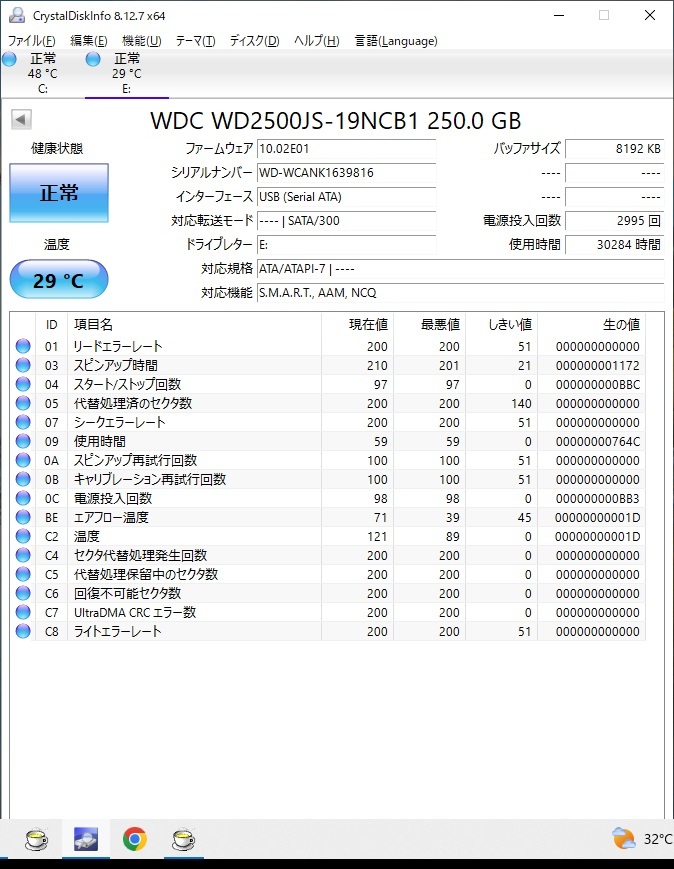Open the Java coffee cup icon right of Chrome
The width and height of the screenshot is (674, 869).
click(x=183, y=839)
